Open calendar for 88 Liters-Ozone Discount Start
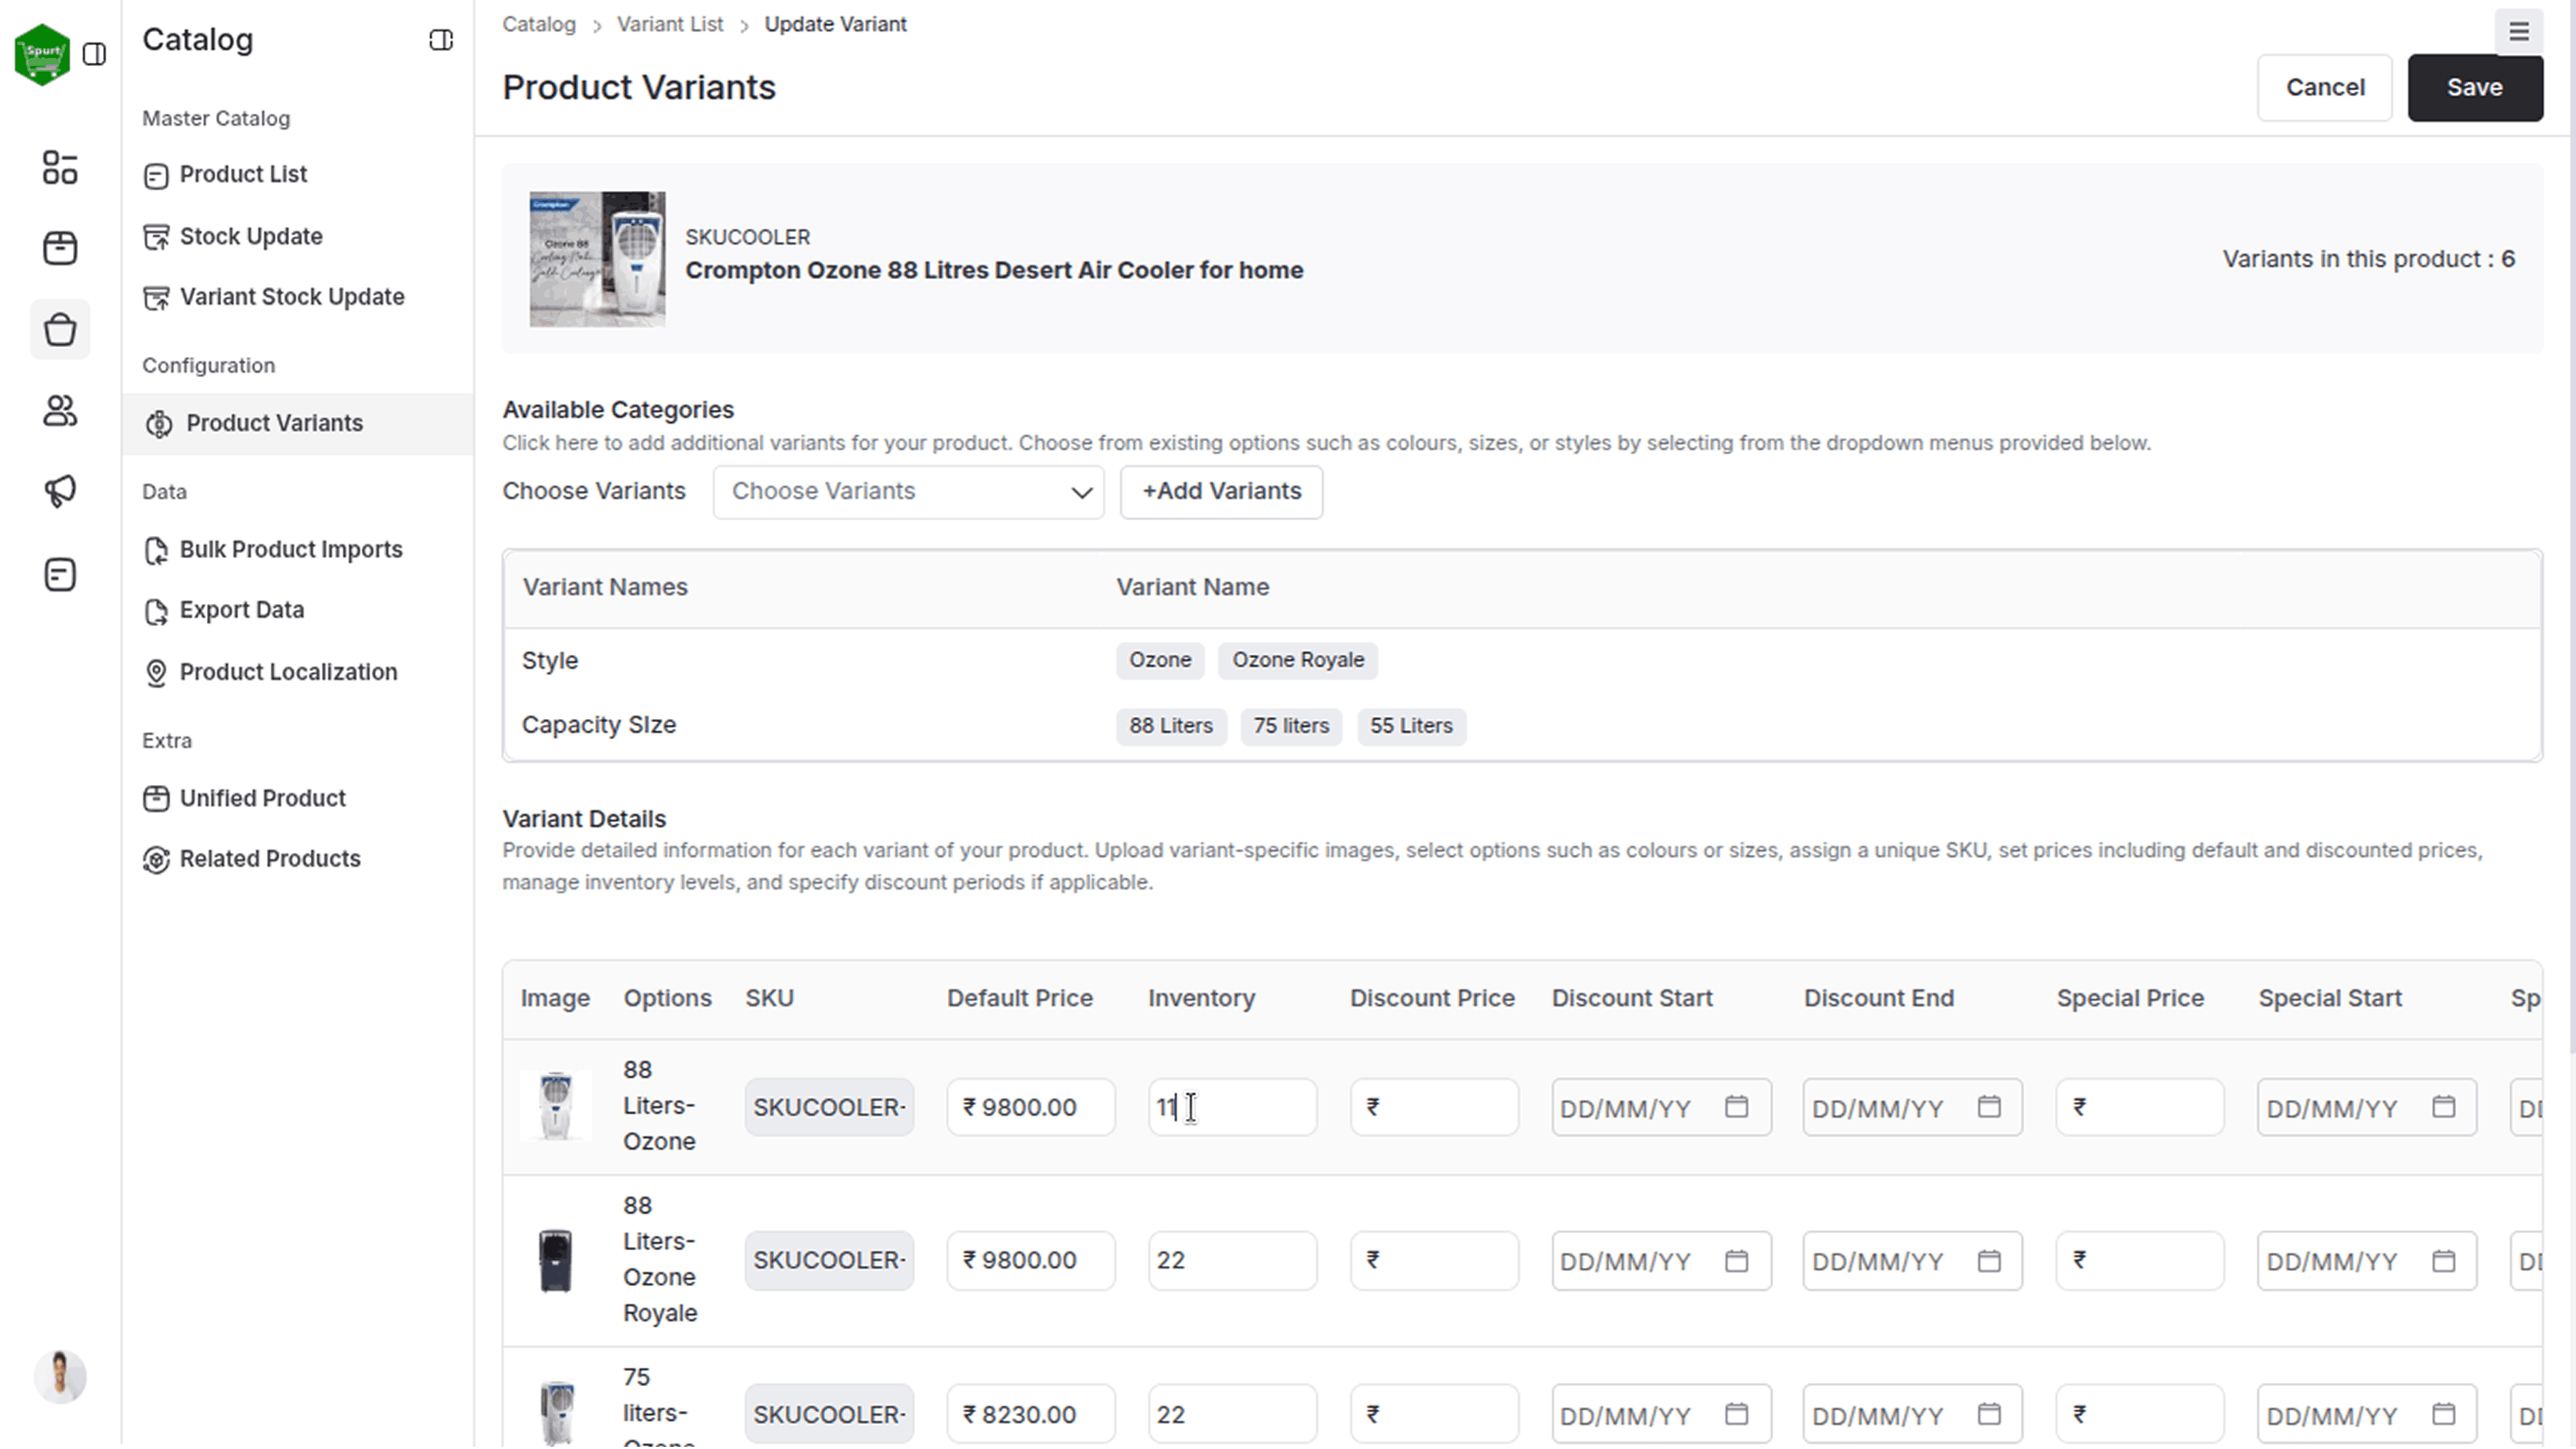The height and width of the screenshot is (1449, 2576). tap(1737, 1107)
